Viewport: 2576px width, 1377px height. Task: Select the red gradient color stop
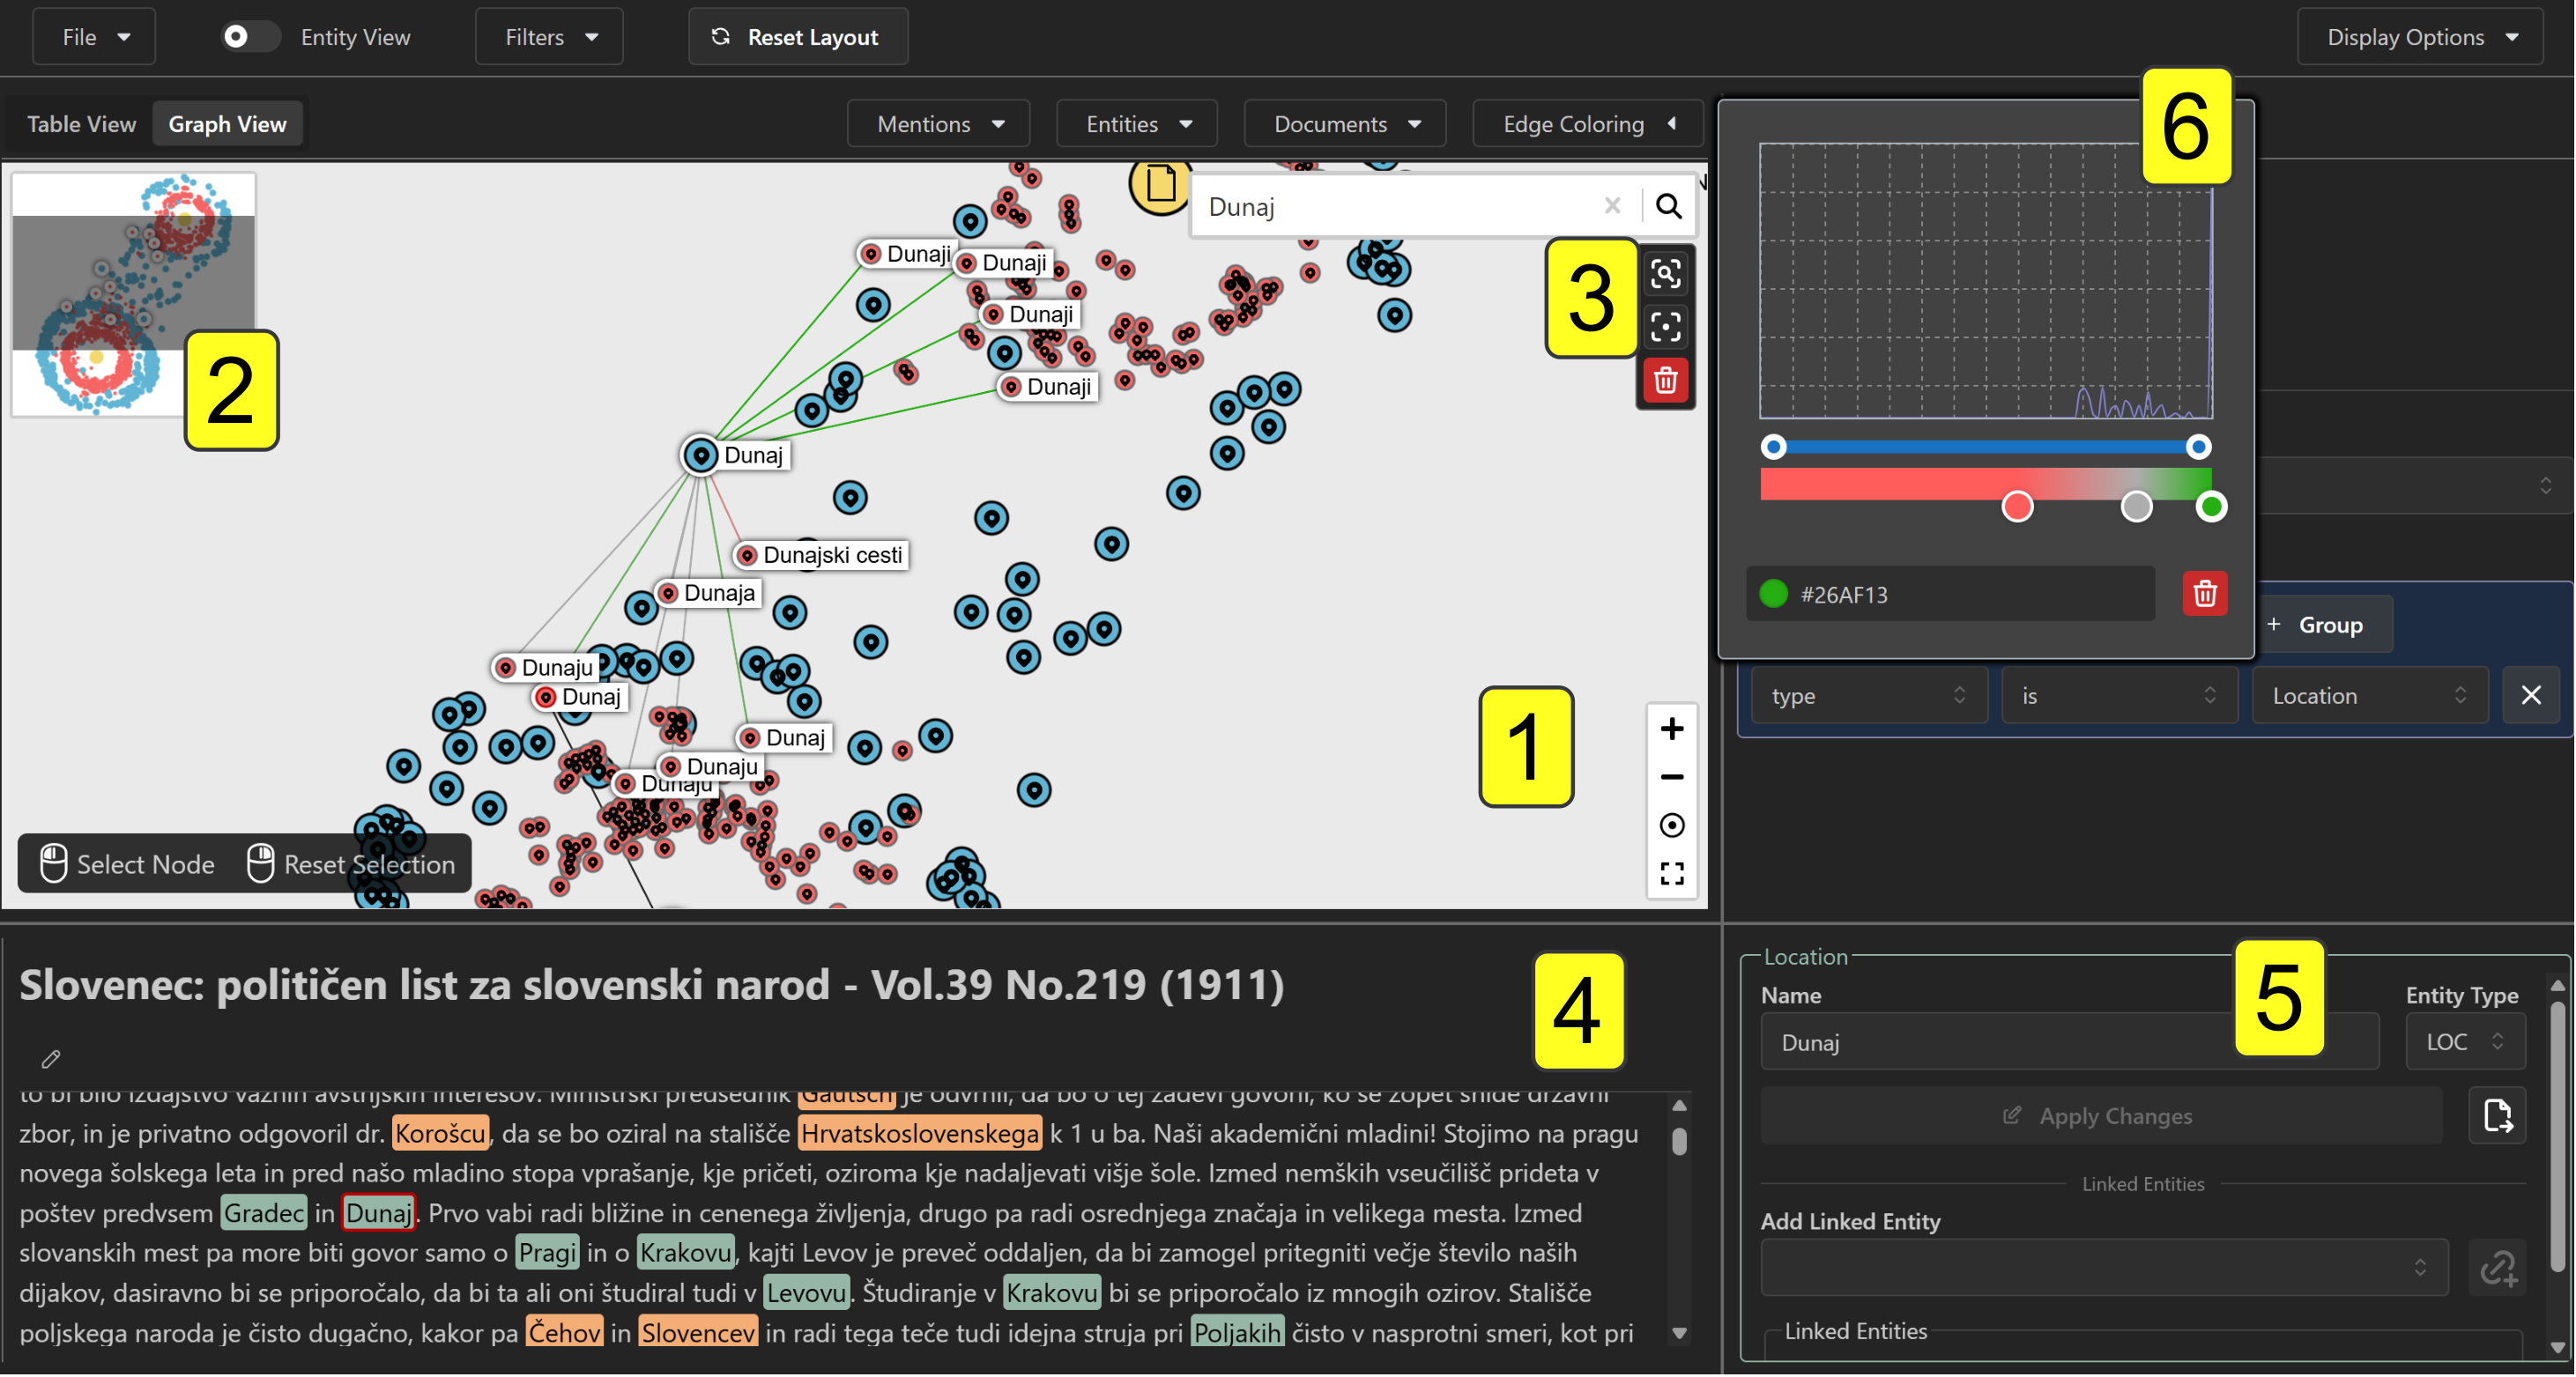coord(2017,507)
